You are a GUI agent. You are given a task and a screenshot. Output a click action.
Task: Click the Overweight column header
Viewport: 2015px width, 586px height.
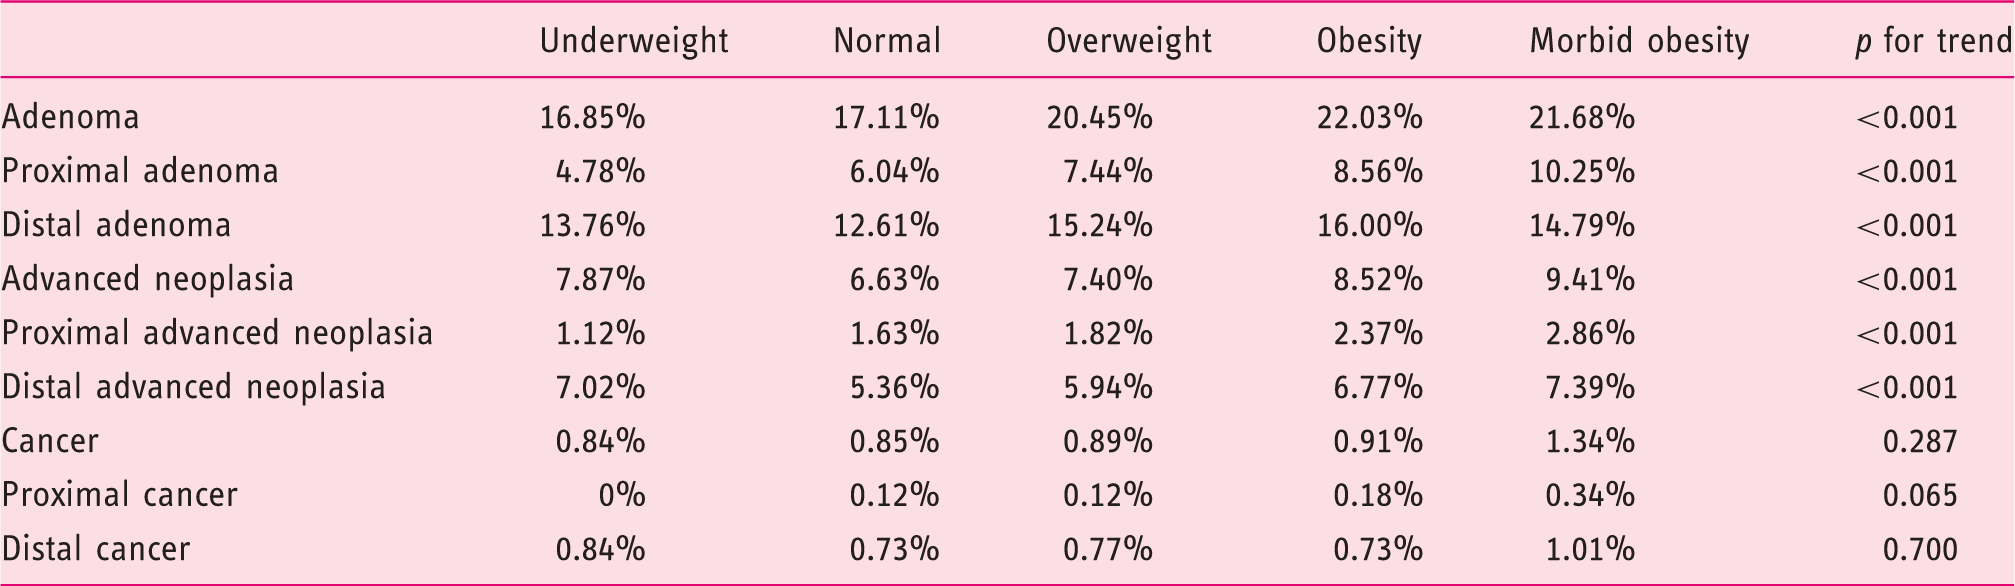(1129, 41)
